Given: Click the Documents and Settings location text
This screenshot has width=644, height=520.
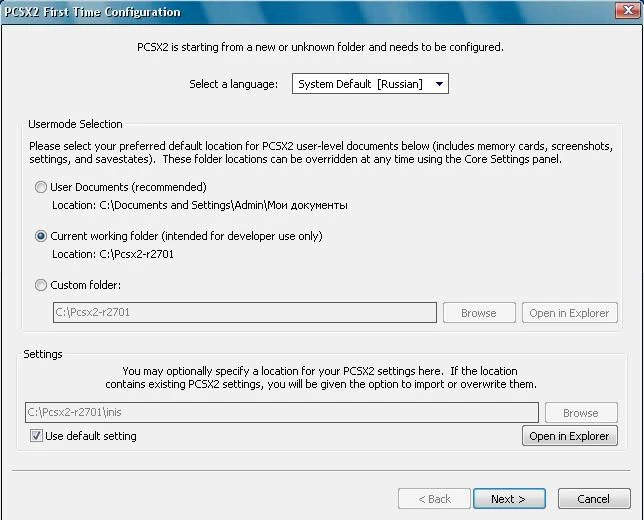Looking at the screenshot, I should tap(200, 205).
